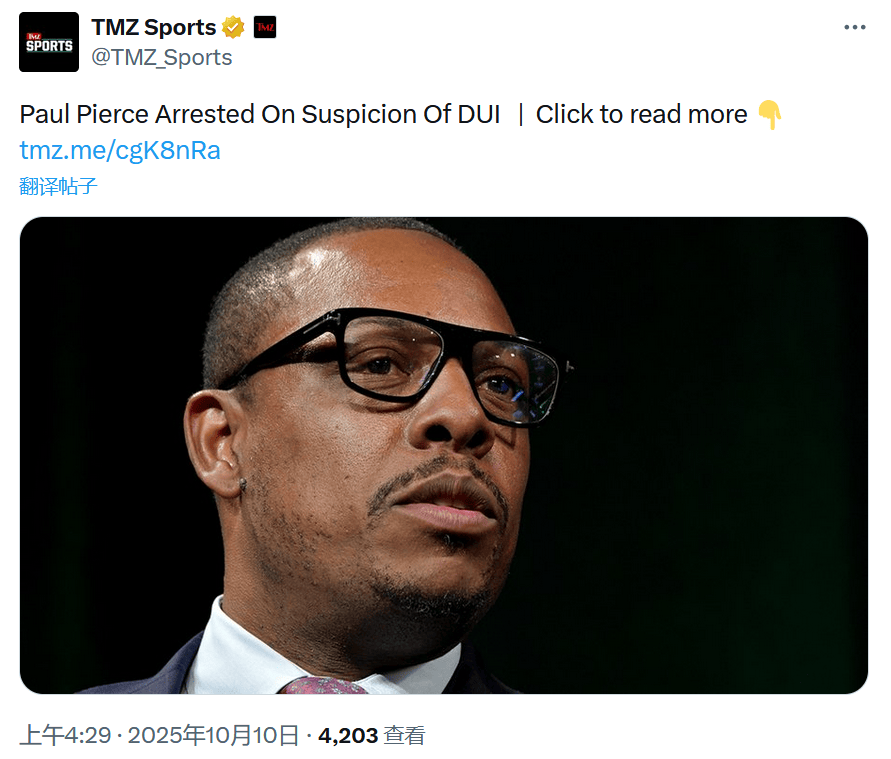This screenshot has width=891, height=759.
Task: Click the vertical bar separator in tweet
Action: (x=520, y=114)
